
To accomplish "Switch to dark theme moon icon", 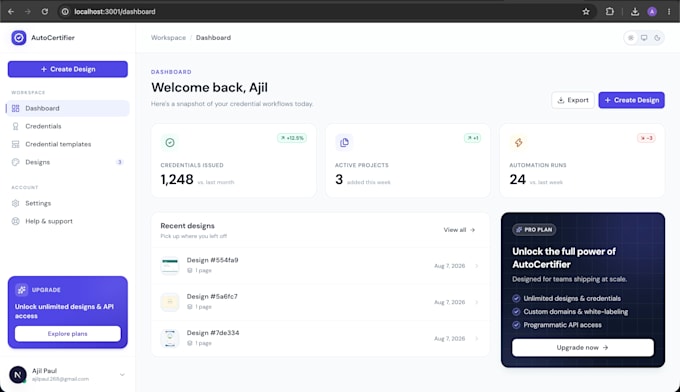I will click(x=657, y=38).
